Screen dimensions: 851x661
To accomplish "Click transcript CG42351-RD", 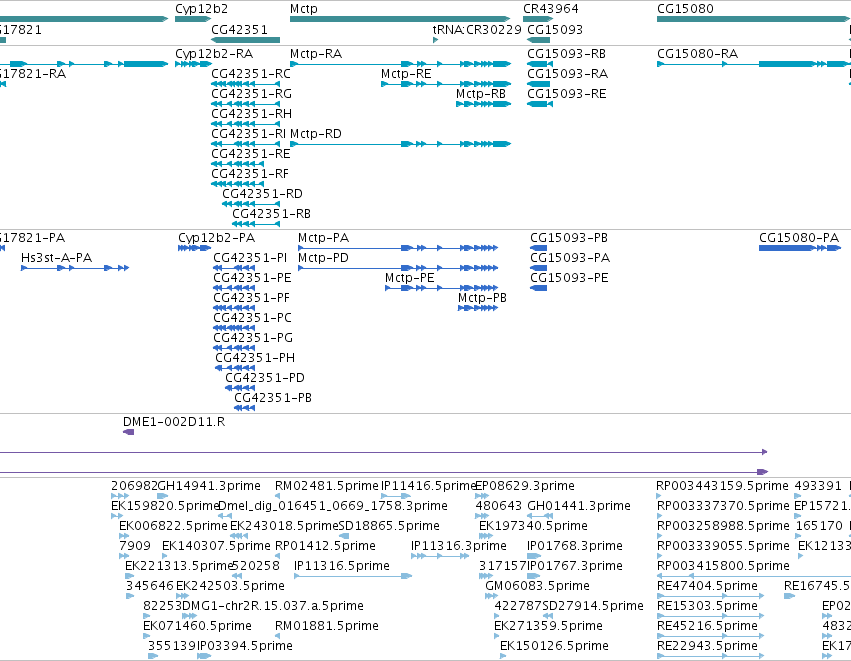I will click(x=262, y=194).
